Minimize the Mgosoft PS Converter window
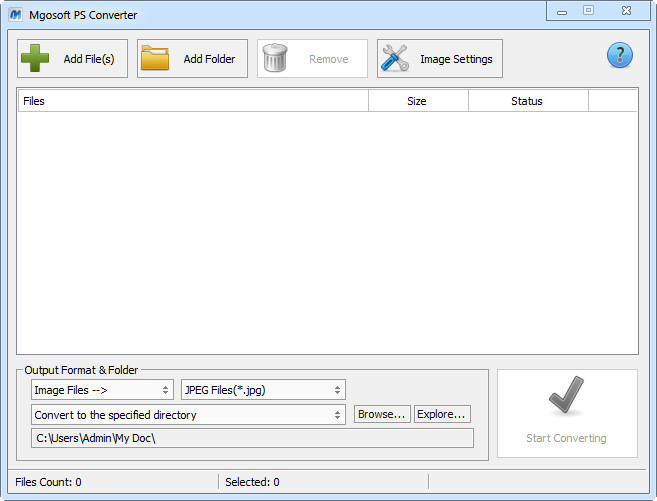657x501 pixels. pyautogui.click(x=562, y=11)
